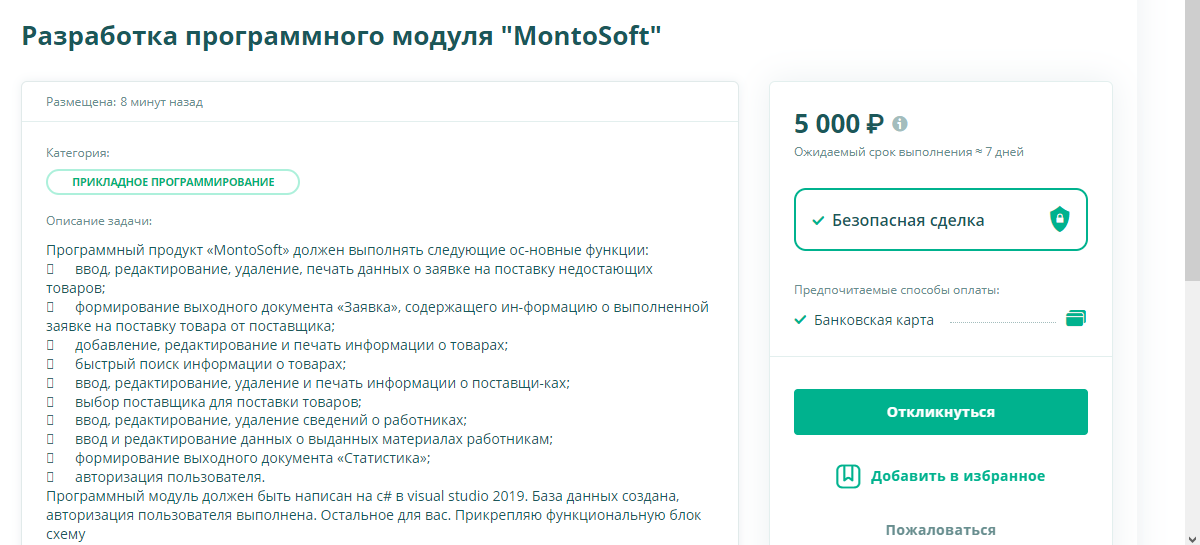Click the Описание задачи heading
This screenshot has width=1200, height=545.
[99, 221]
